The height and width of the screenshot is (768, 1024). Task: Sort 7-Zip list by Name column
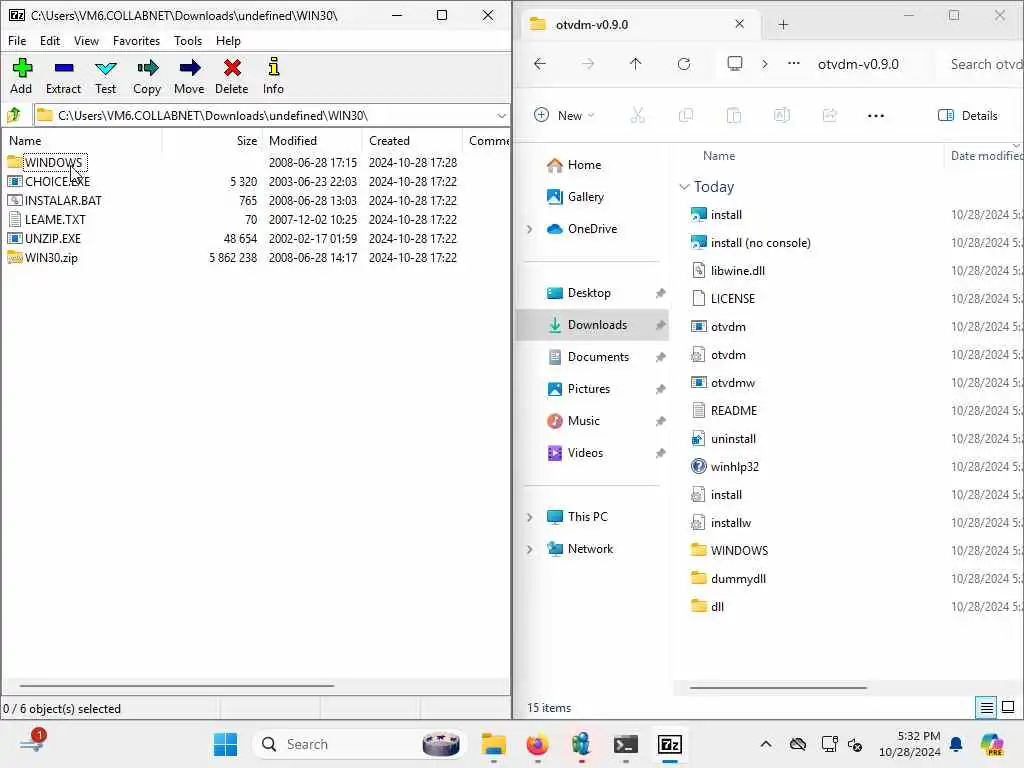coord(25,140)
